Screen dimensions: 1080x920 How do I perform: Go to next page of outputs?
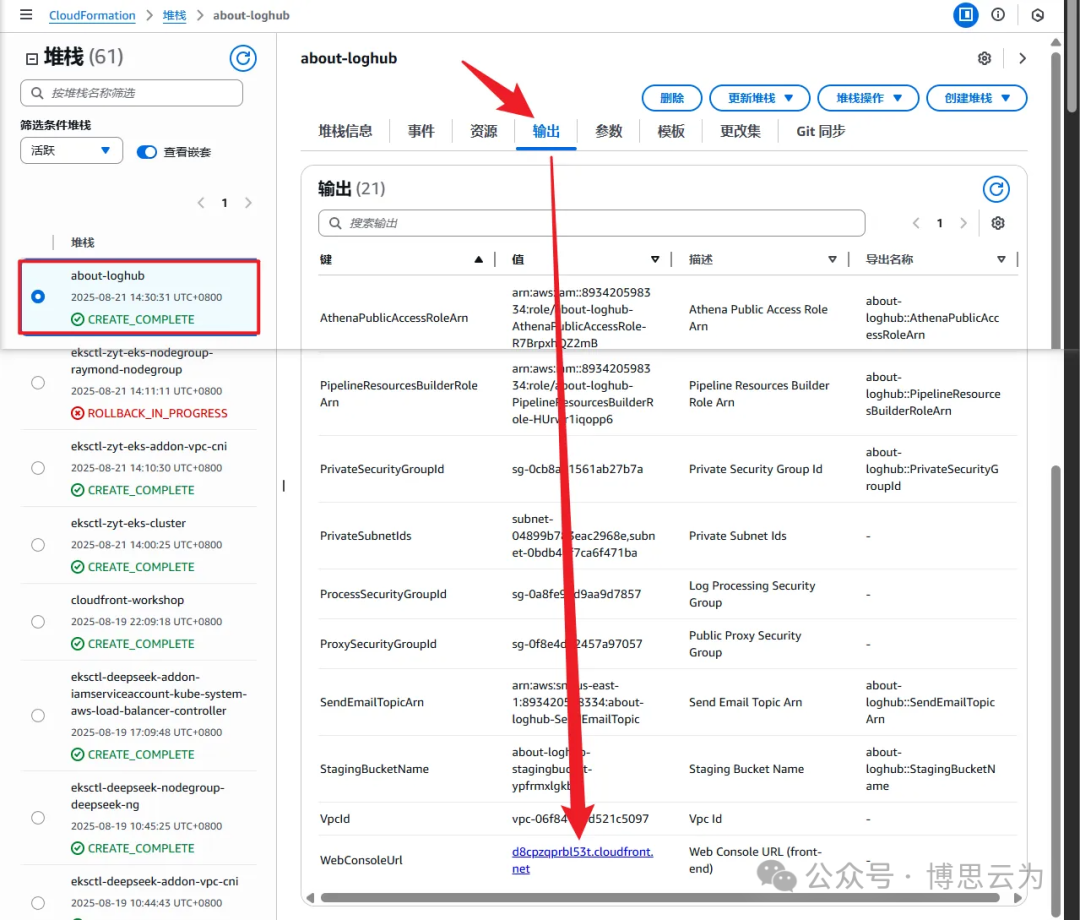click(964, 223)
